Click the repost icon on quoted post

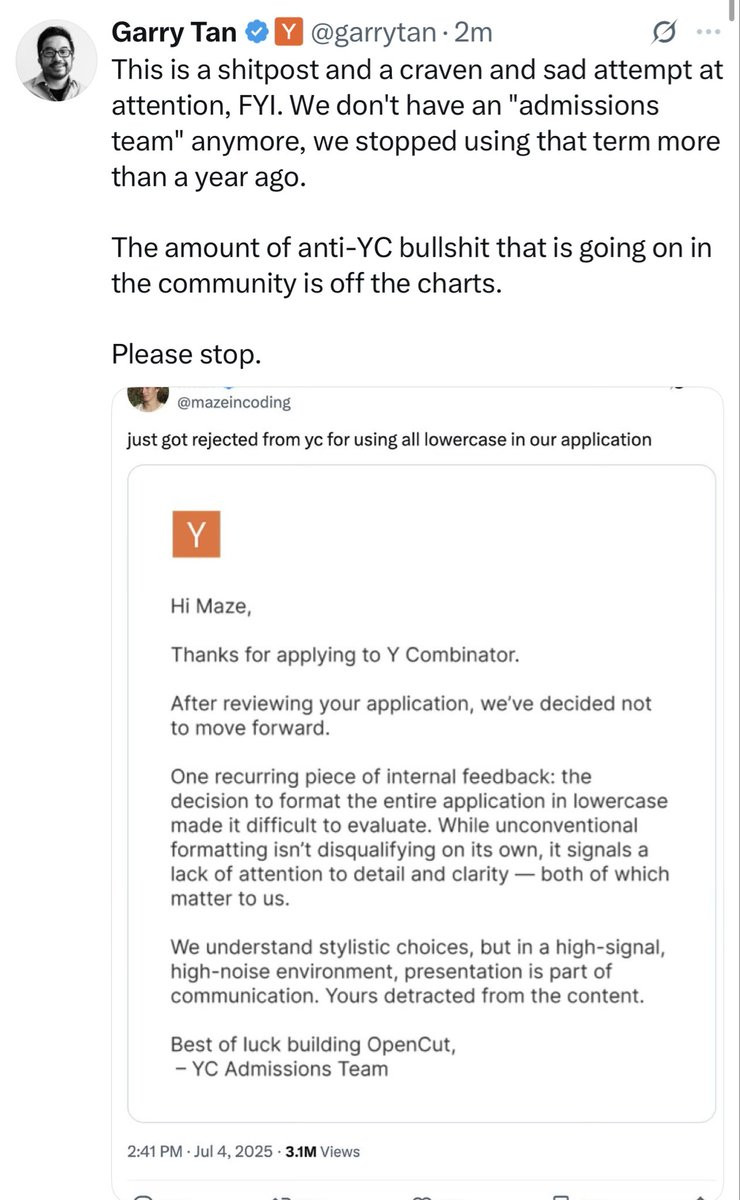pyautogui.click(x=284, y=1196)
